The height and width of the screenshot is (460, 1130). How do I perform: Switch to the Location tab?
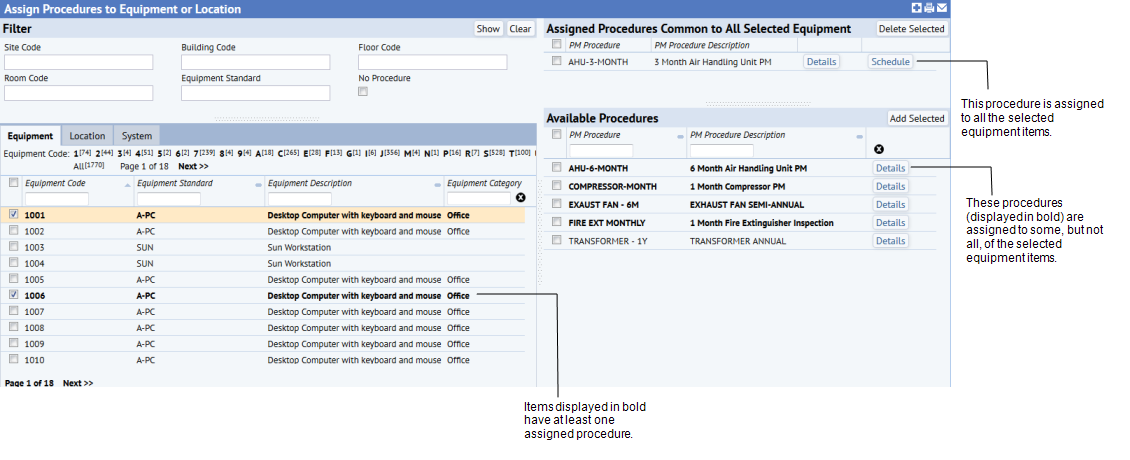click(x=87, y=136)
